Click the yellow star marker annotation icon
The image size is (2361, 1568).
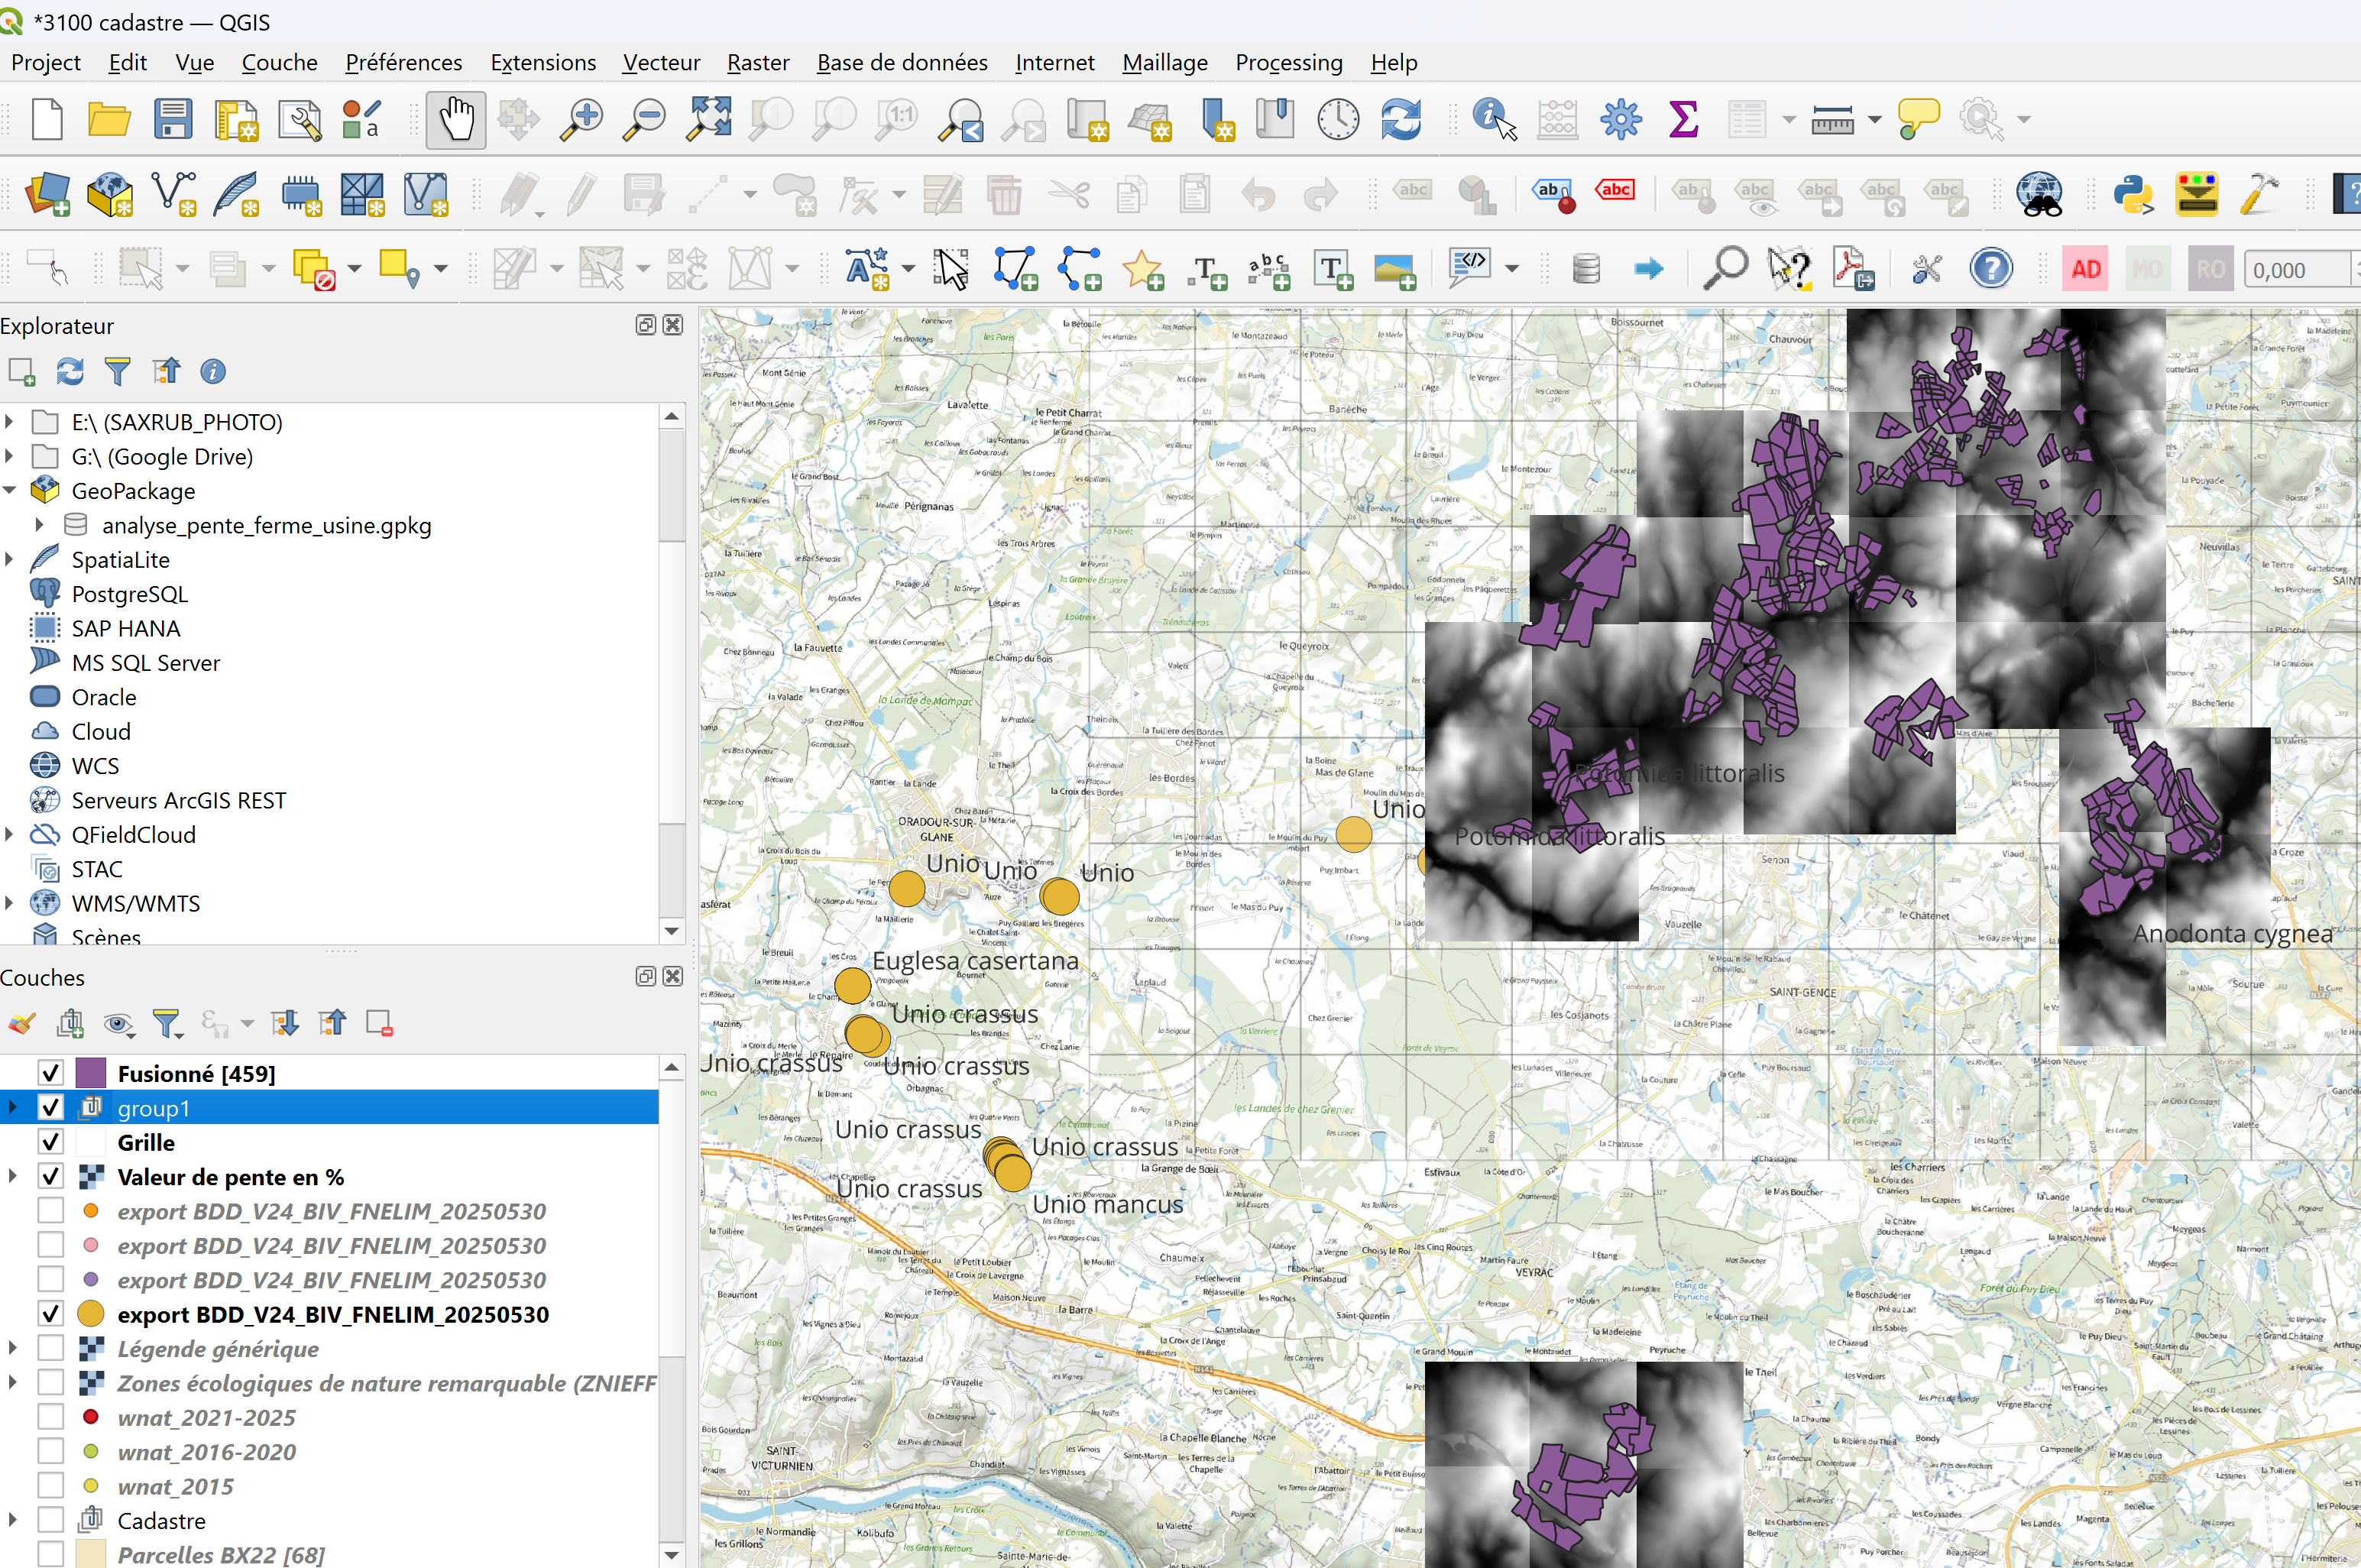click(x=1142, y=269)
